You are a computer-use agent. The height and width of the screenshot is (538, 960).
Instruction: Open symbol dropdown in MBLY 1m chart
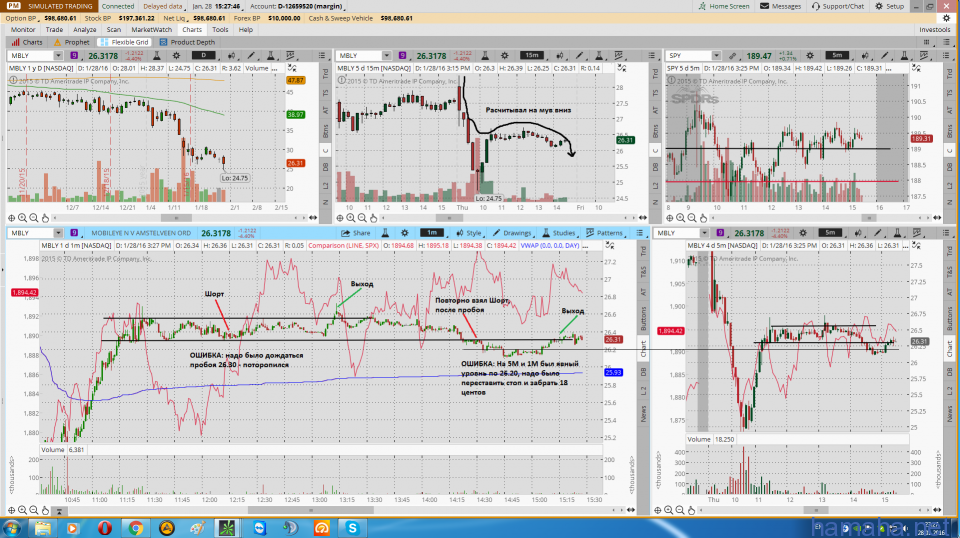(58, 233)
